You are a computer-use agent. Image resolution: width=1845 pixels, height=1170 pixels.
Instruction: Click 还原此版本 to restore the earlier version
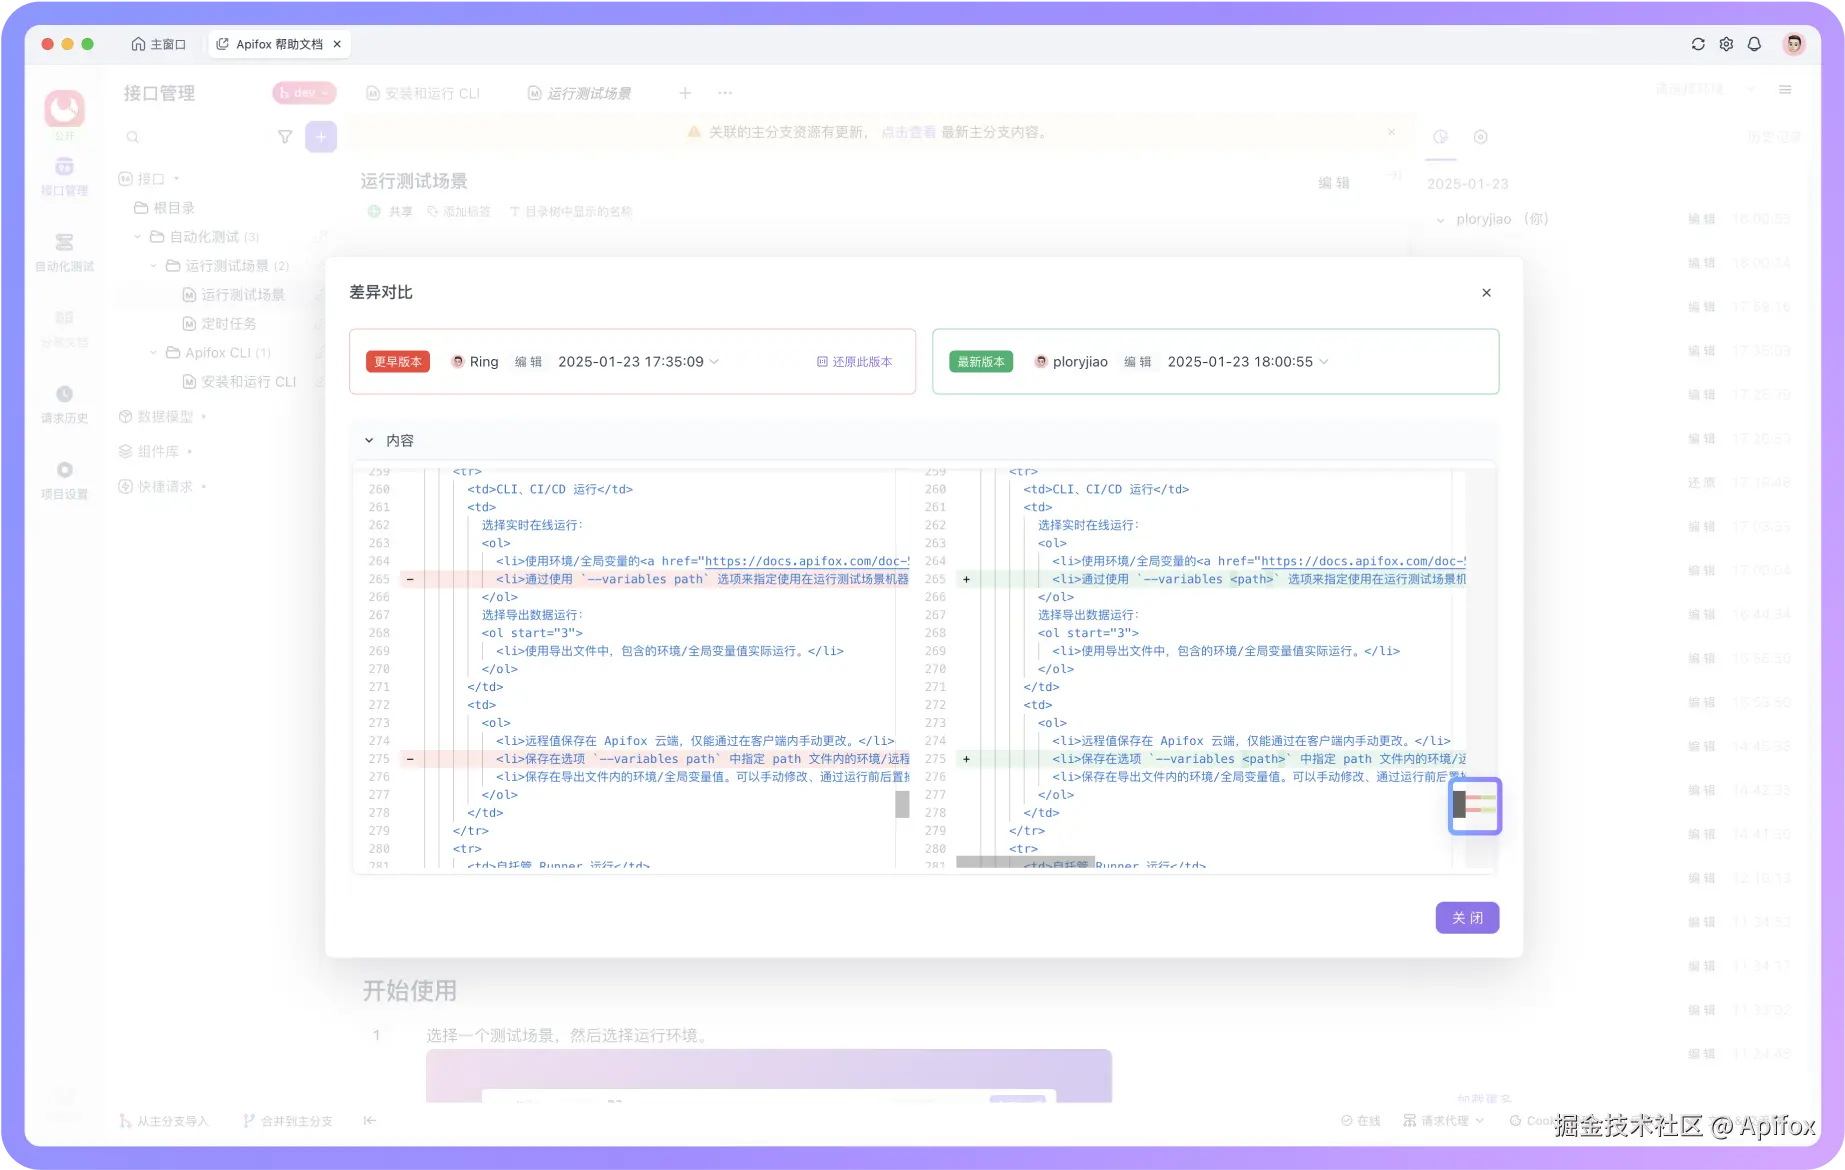(855, 362)
